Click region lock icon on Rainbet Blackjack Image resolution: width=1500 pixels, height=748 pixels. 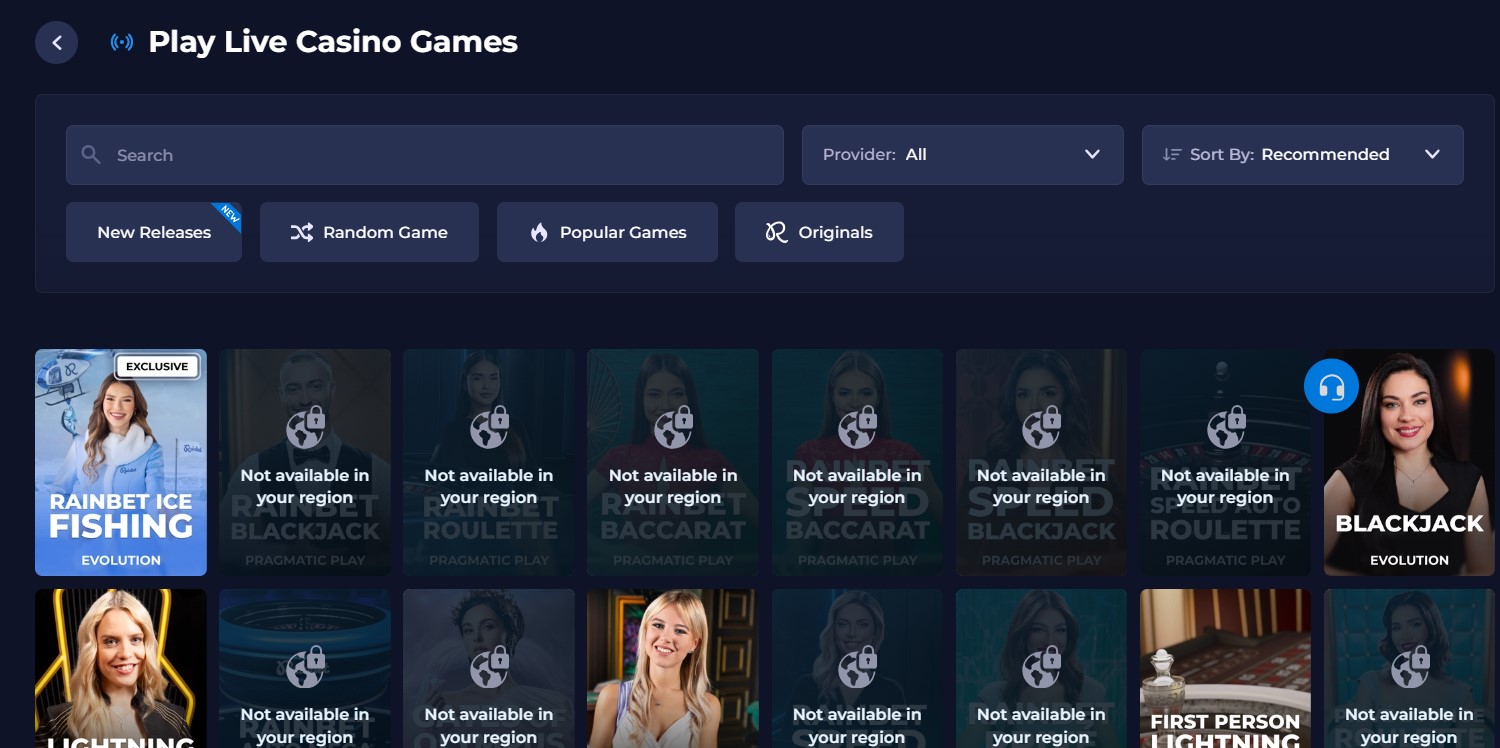305,428
